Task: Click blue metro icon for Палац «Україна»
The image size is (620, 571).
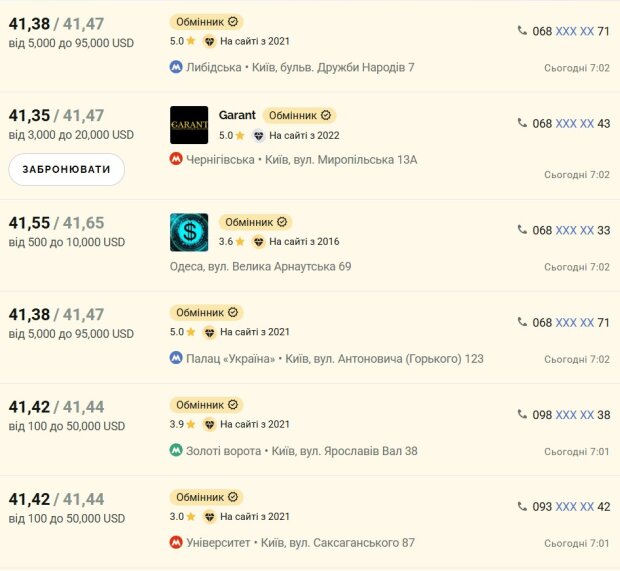Action: coord(176,358)
